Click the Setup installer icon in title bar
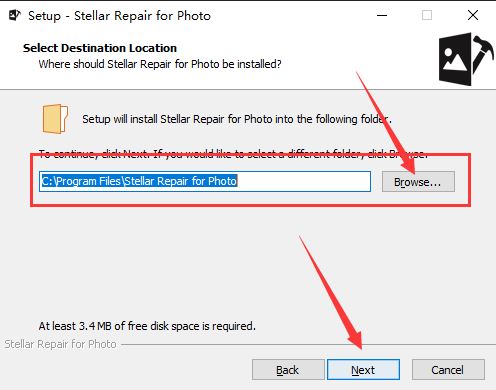The image size is (496, 390). (15, 15)
